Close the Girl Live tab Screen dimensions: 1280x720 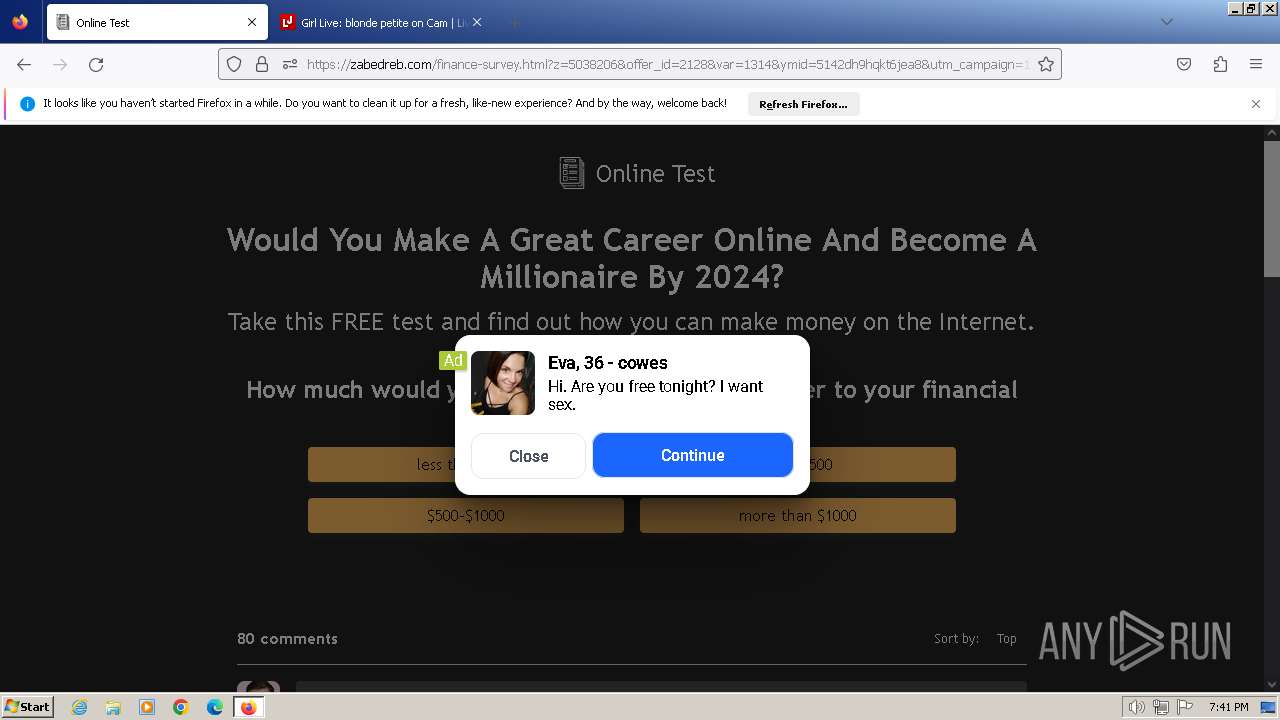point(477,22)
